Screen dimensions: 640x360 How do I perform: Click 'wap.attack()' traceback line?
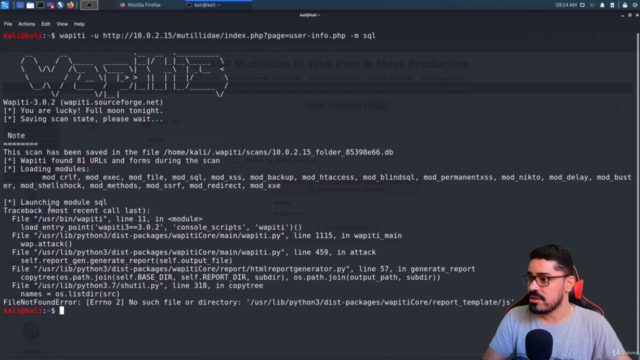click(46, 244)
